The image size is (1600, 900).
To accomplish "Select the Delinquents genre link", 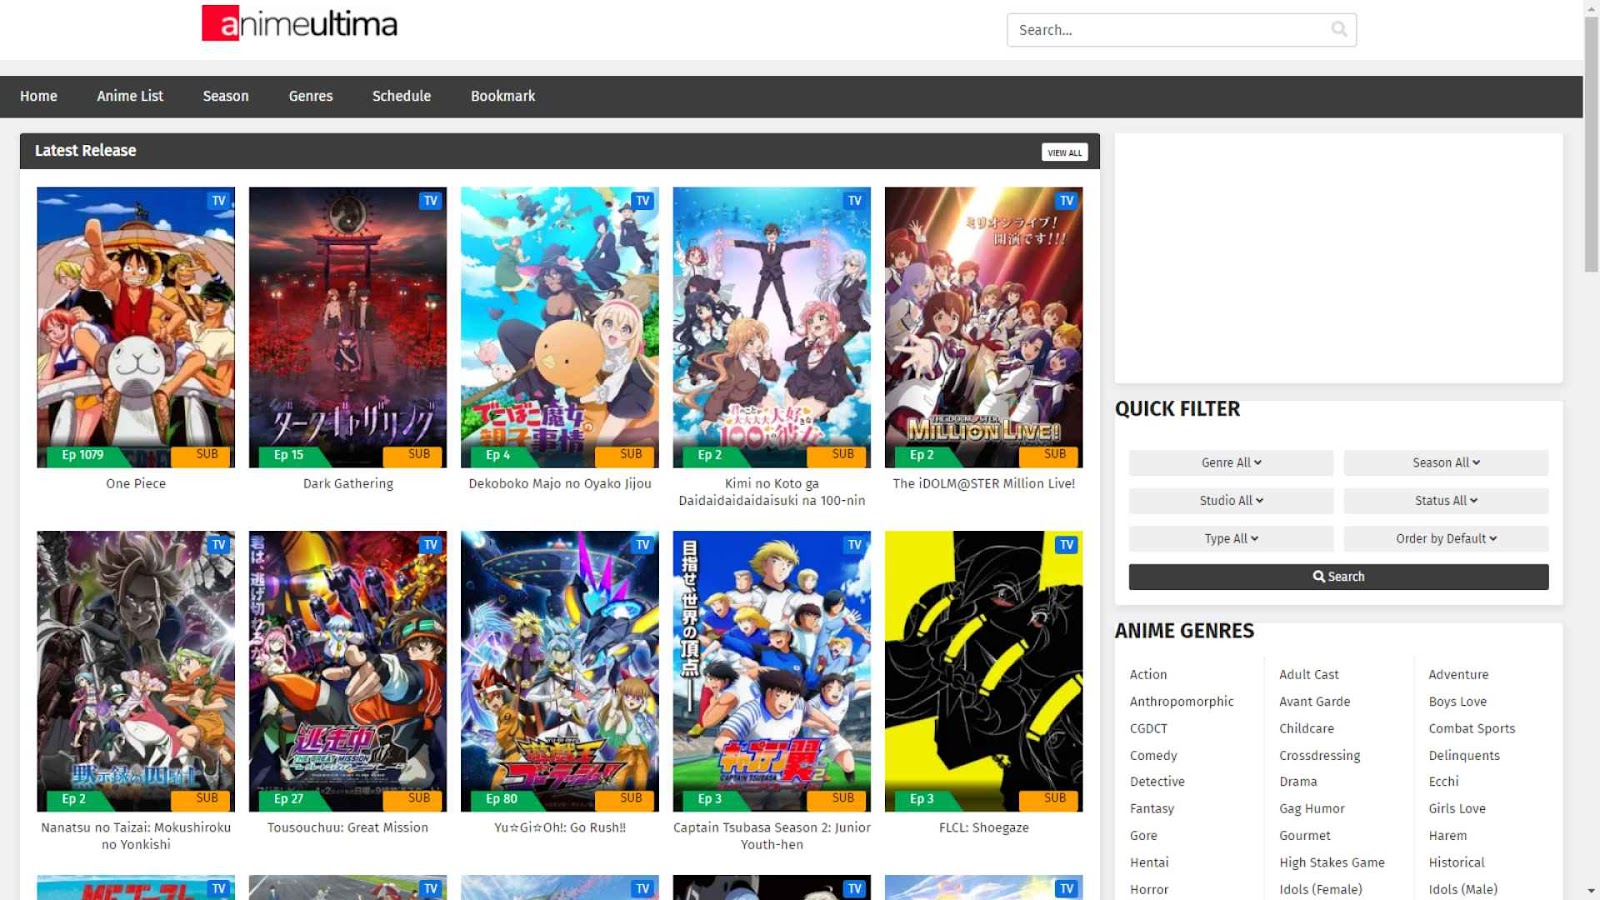I will click(1465, 756).
